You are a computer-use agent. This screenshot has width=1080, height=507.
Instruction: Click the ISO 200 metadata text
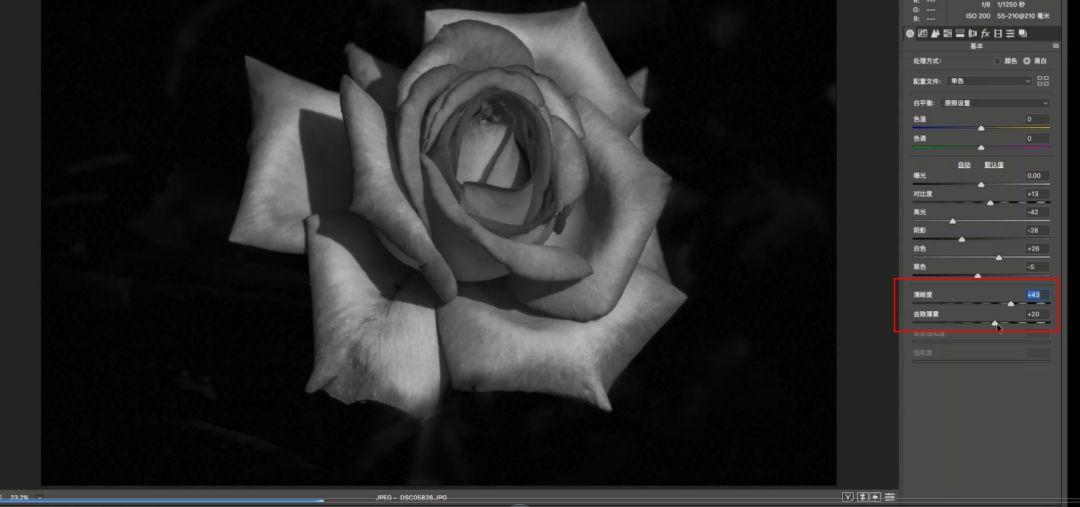[978, 16]
